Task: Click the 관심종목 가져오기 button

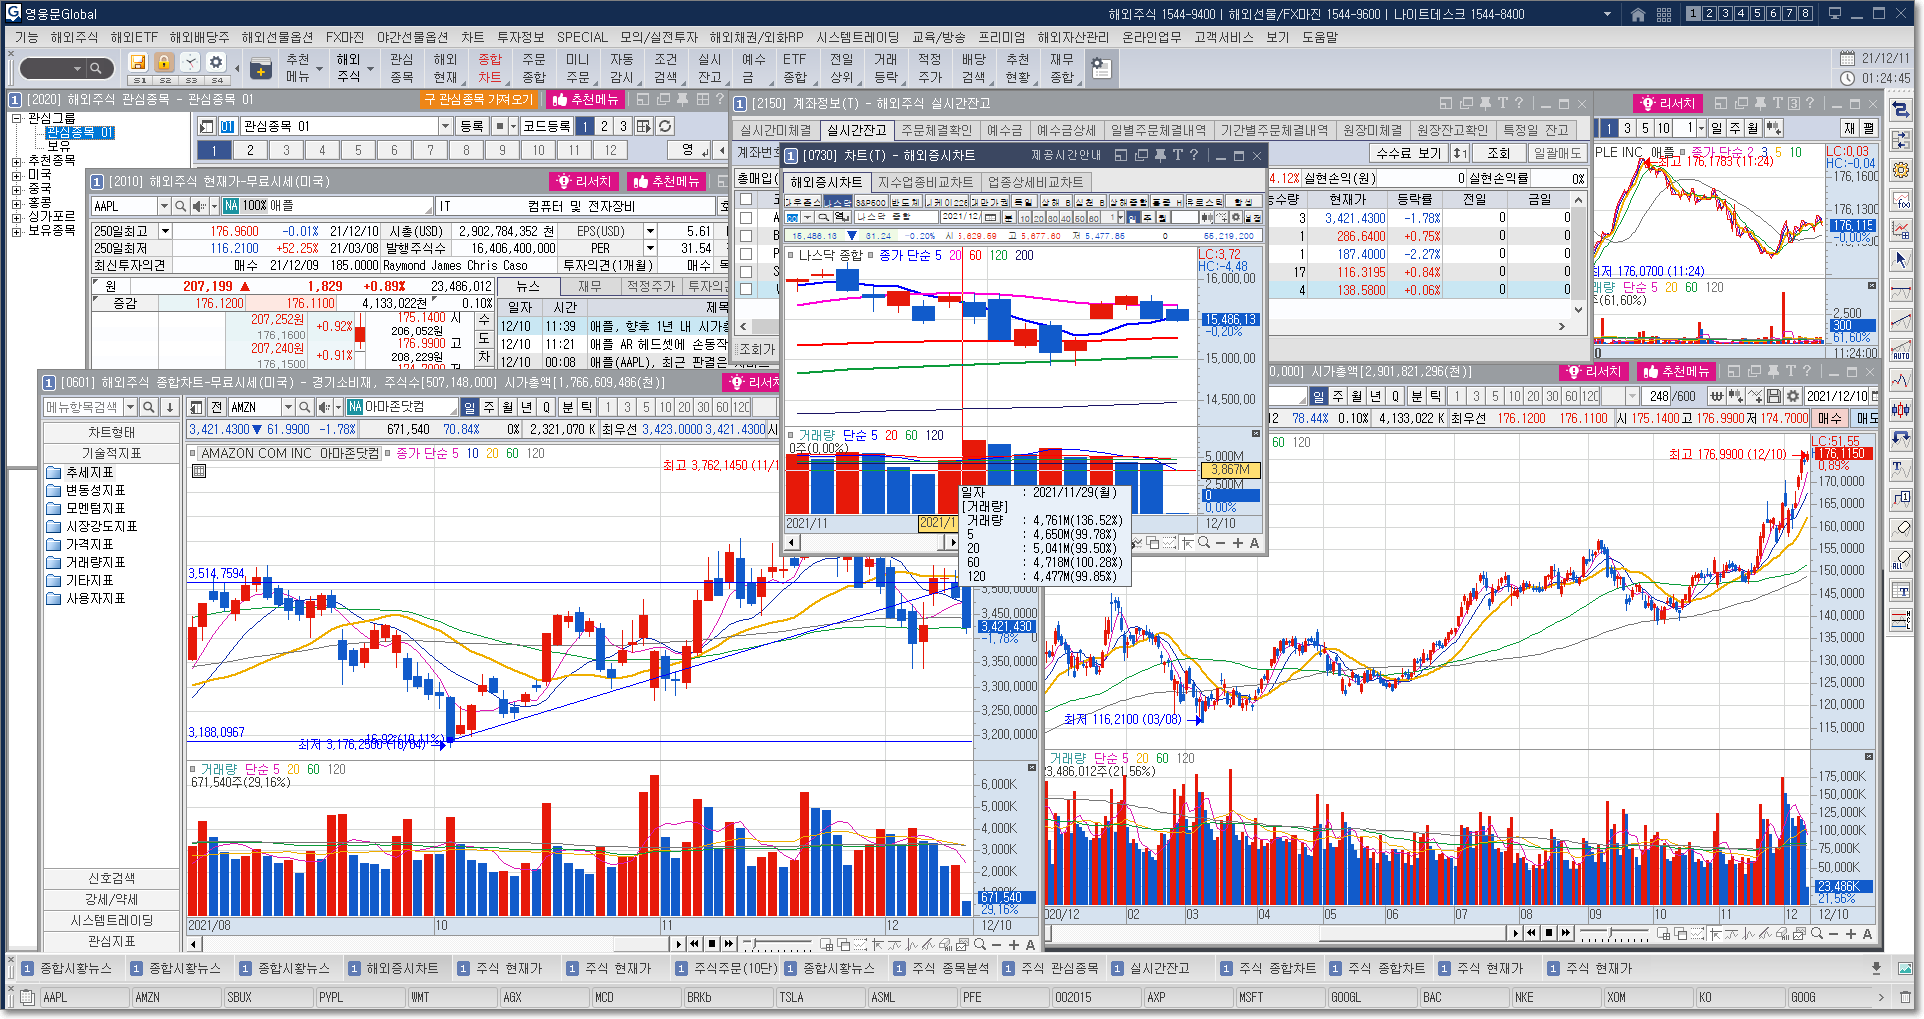Action: (x=479, y=99)
